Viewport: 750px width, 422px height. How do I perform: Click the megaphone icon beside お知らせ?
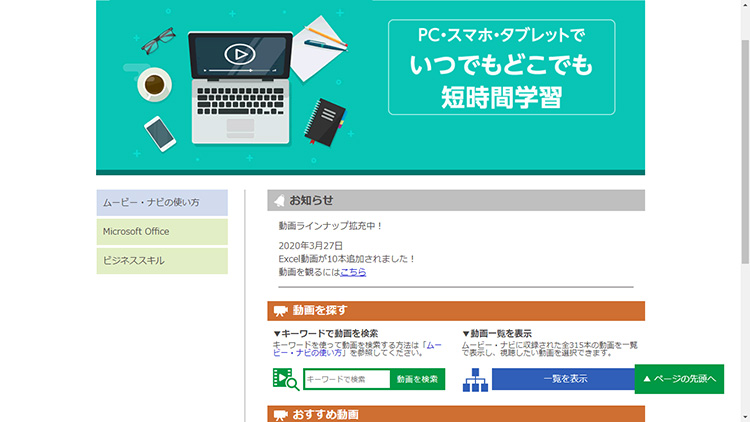click(x=279, y=201)
